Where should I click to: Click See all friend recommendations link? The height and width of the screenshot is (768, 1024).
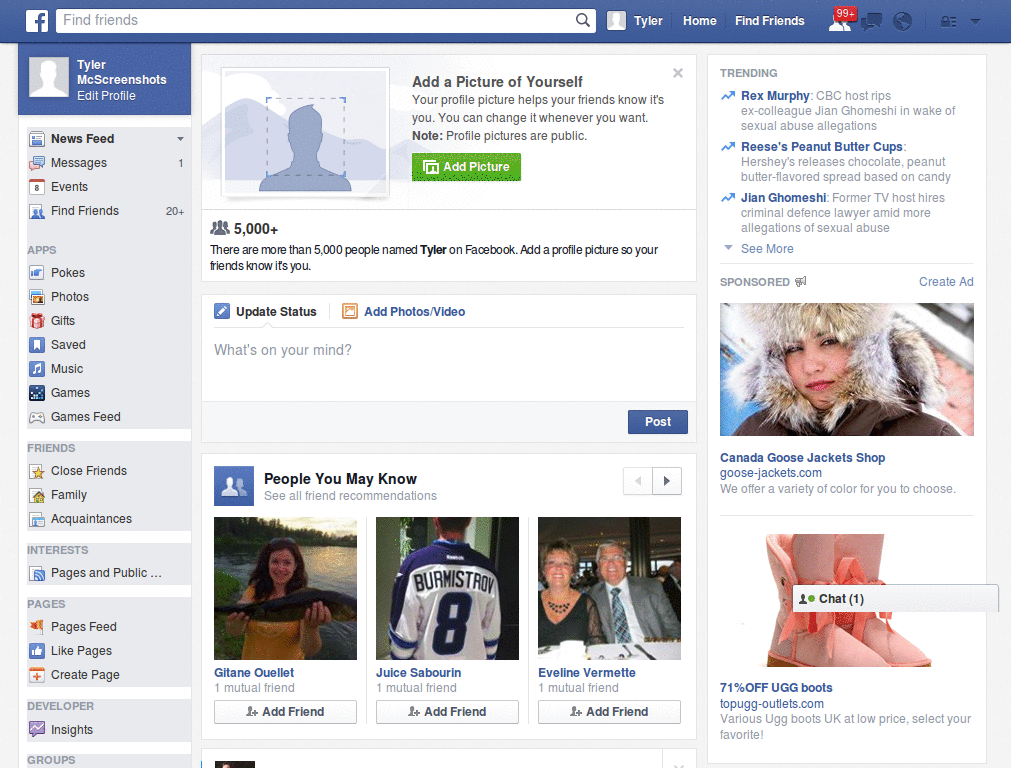[350, 496]
